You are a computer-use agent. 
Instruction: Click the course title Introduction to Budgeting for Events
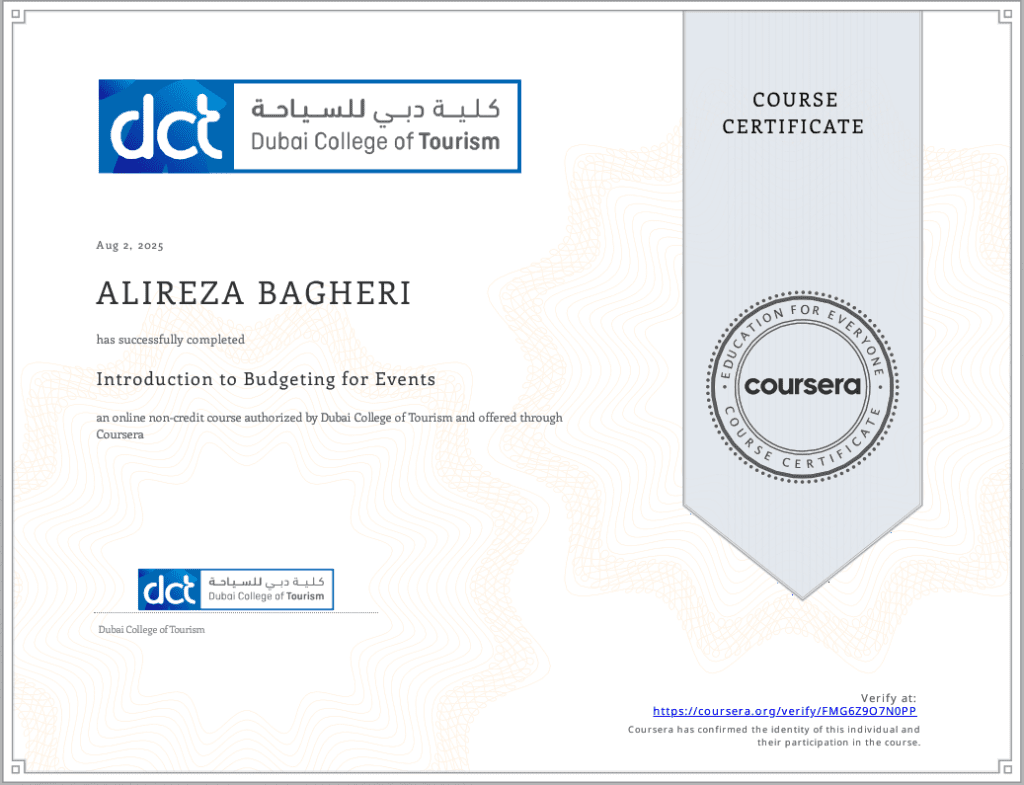[266, 379]
